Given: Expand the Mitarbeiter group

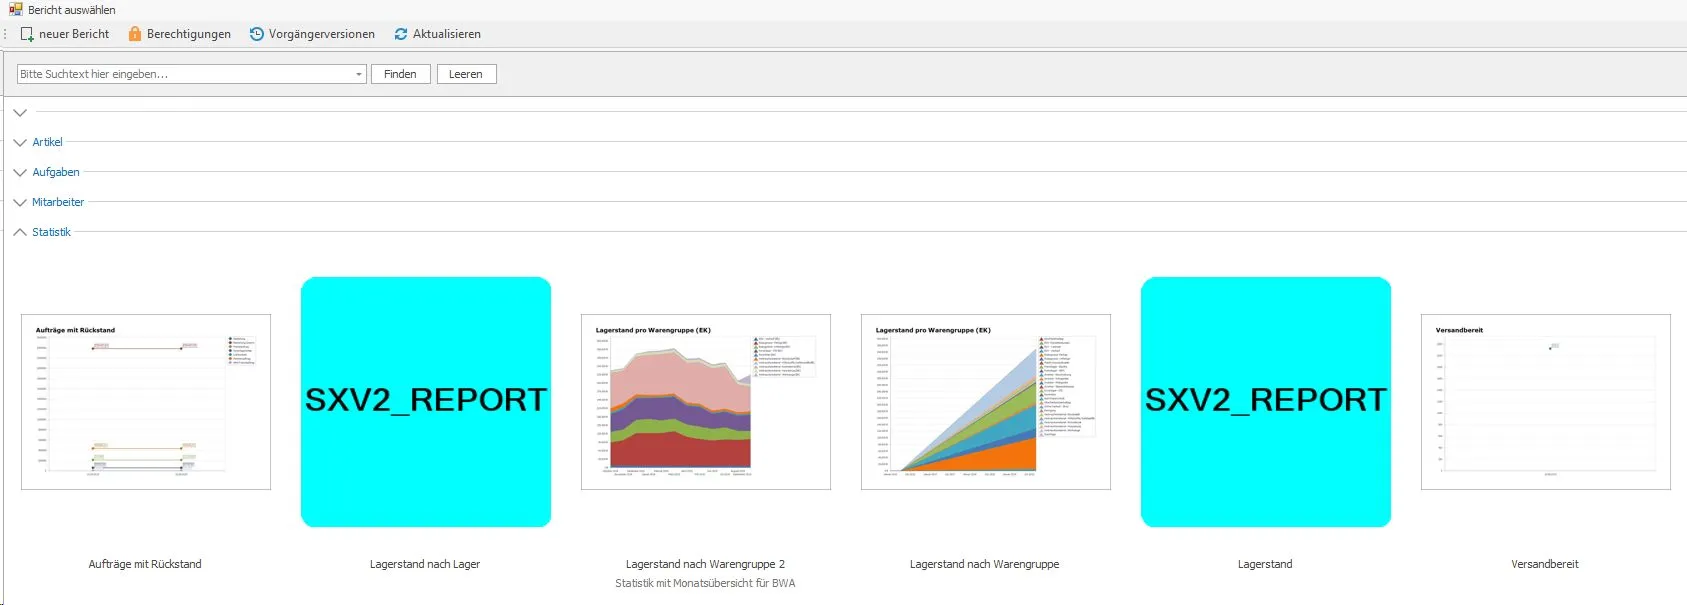Looking at the screenshot, I should coord(20,202).
